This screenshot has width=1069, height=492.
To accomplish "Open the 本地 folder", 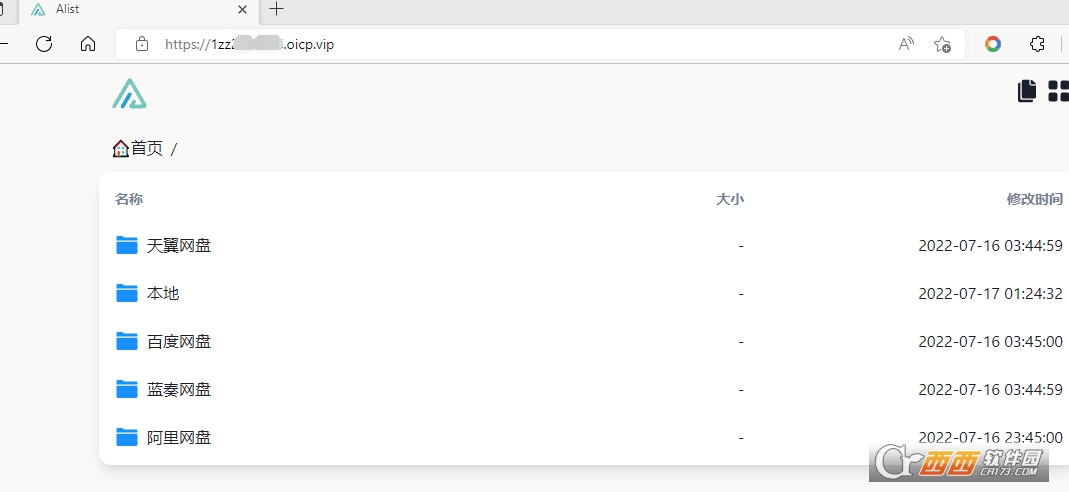I will pos(163,294).
